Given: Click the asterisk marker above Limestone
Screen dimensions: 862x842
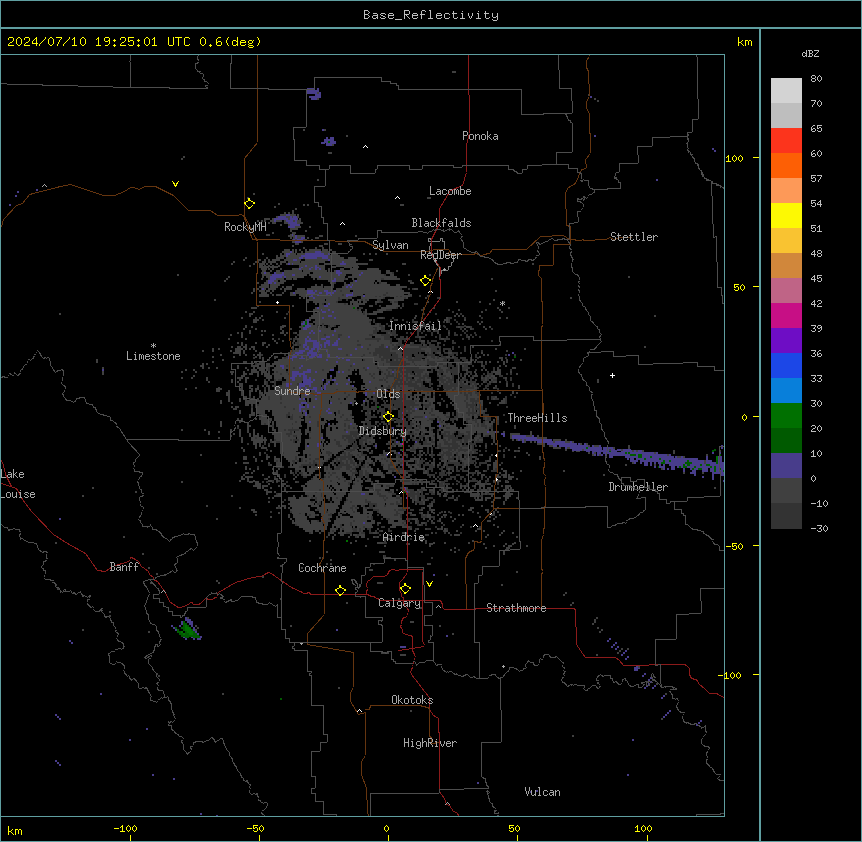Looking at the screenshot, I should point(153,346).
